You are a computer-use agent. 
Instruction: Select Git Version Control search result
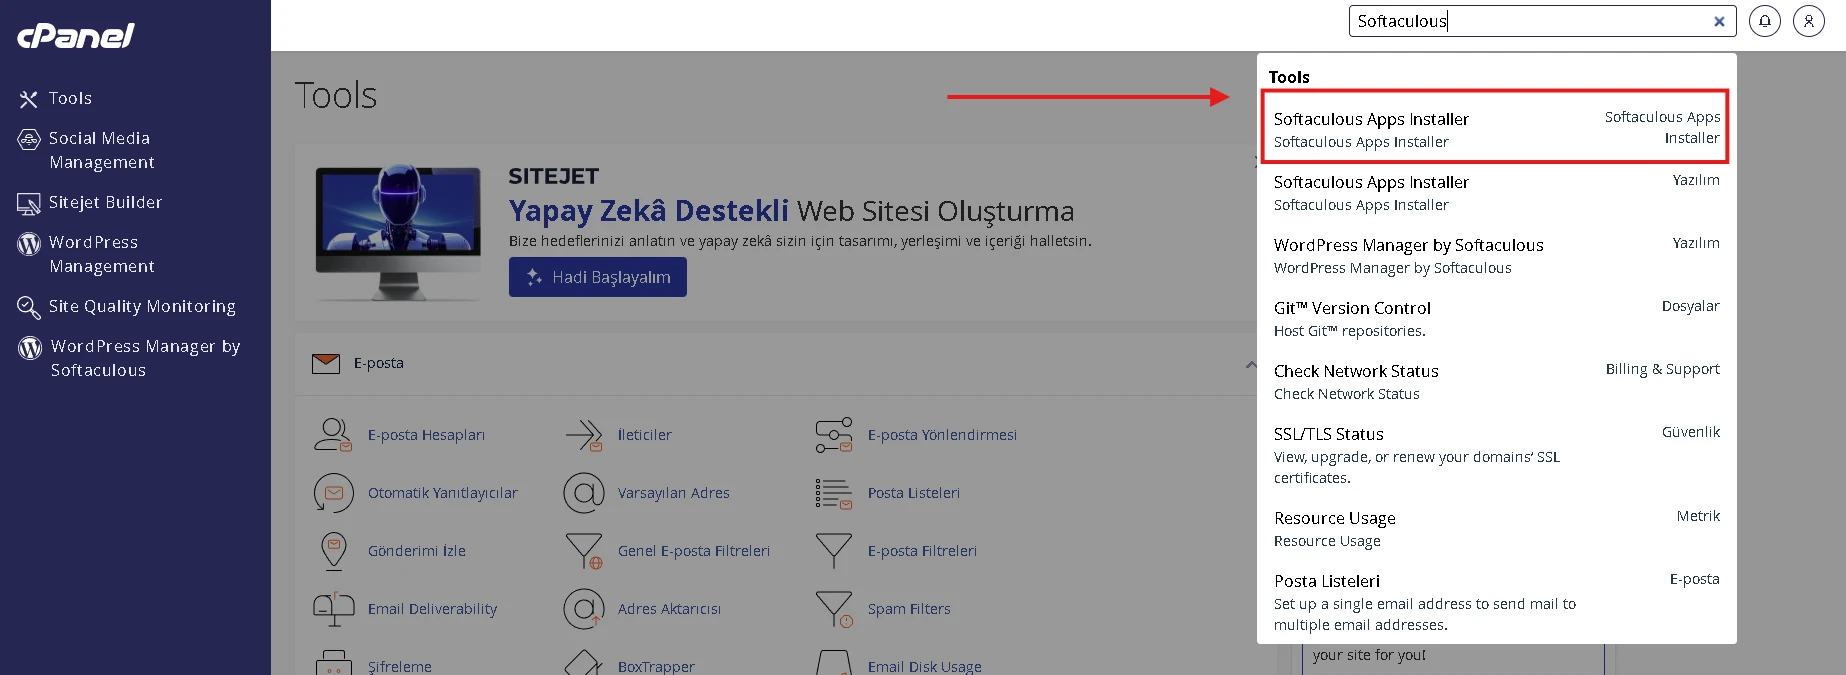1496,318
